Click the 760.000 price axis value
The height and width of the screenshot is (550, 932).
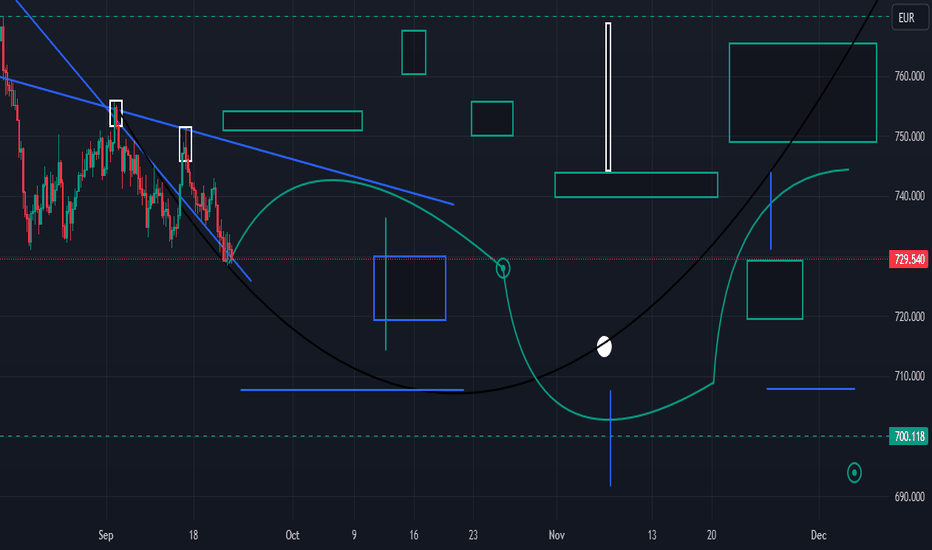[x=909, y=76]
